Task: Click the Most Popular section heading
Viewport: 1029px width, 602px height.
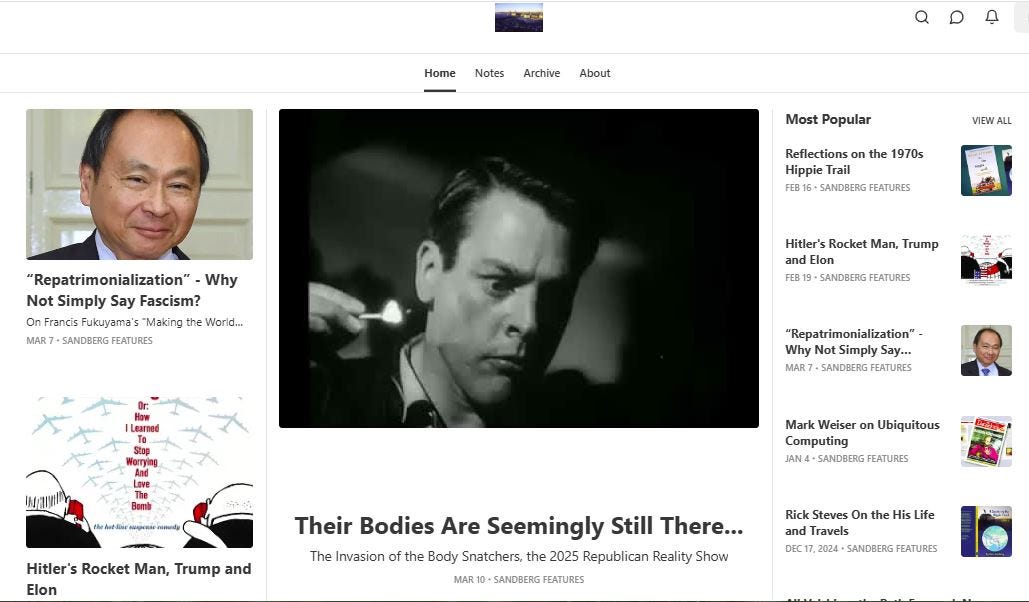Action: [828, 119]
